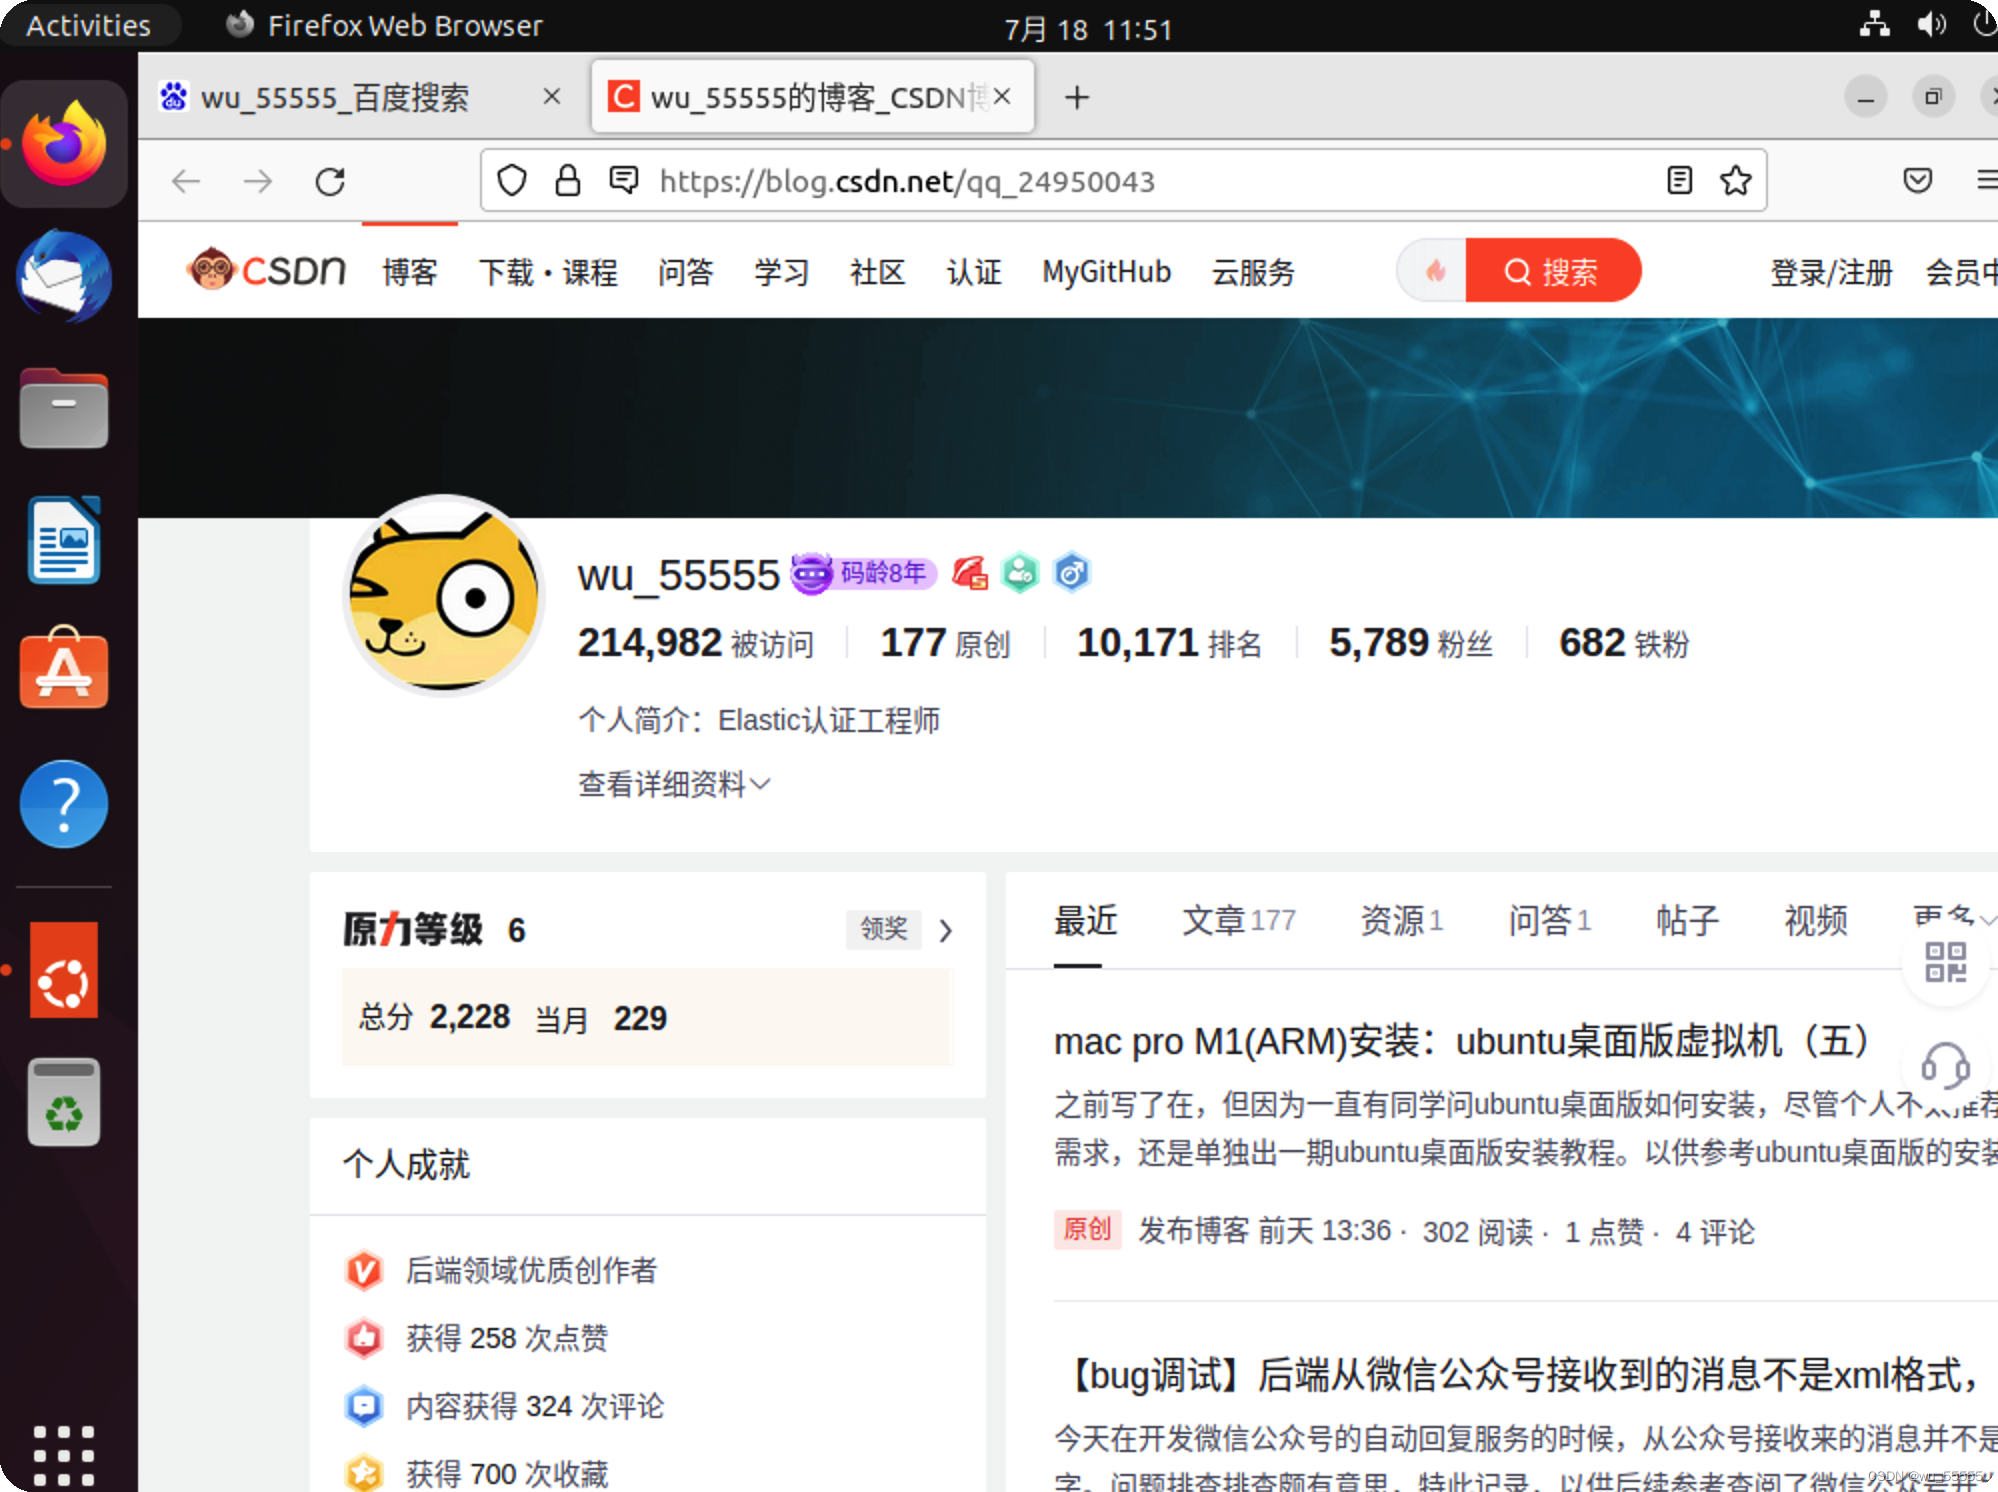
Task: Switch to the wu_55555_百度搜索 tab
Action: click(335, 97)
